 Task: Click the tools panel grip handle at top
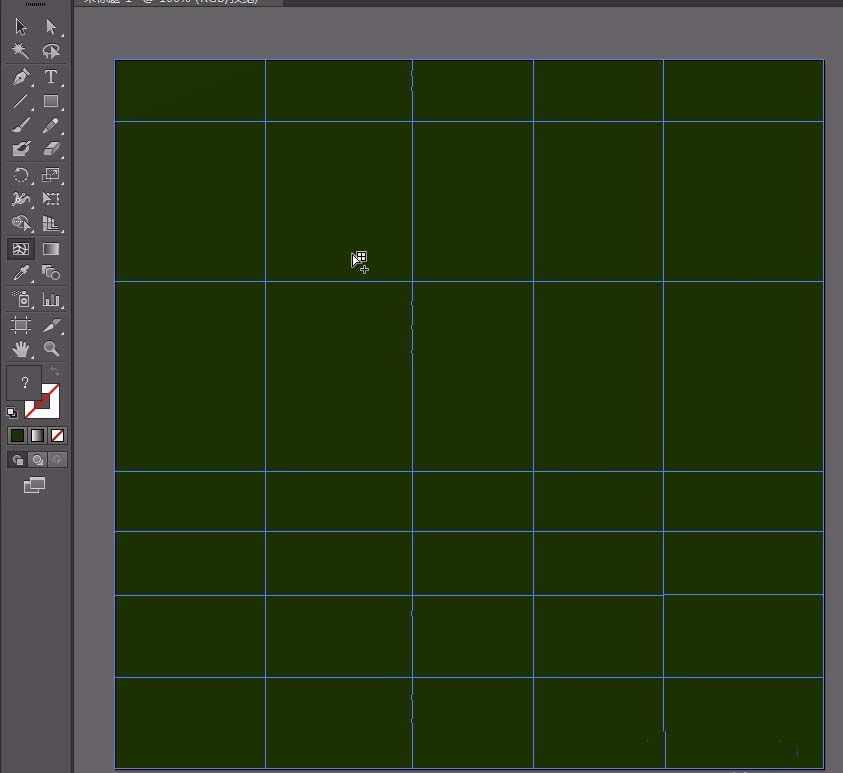coord(35,4)
